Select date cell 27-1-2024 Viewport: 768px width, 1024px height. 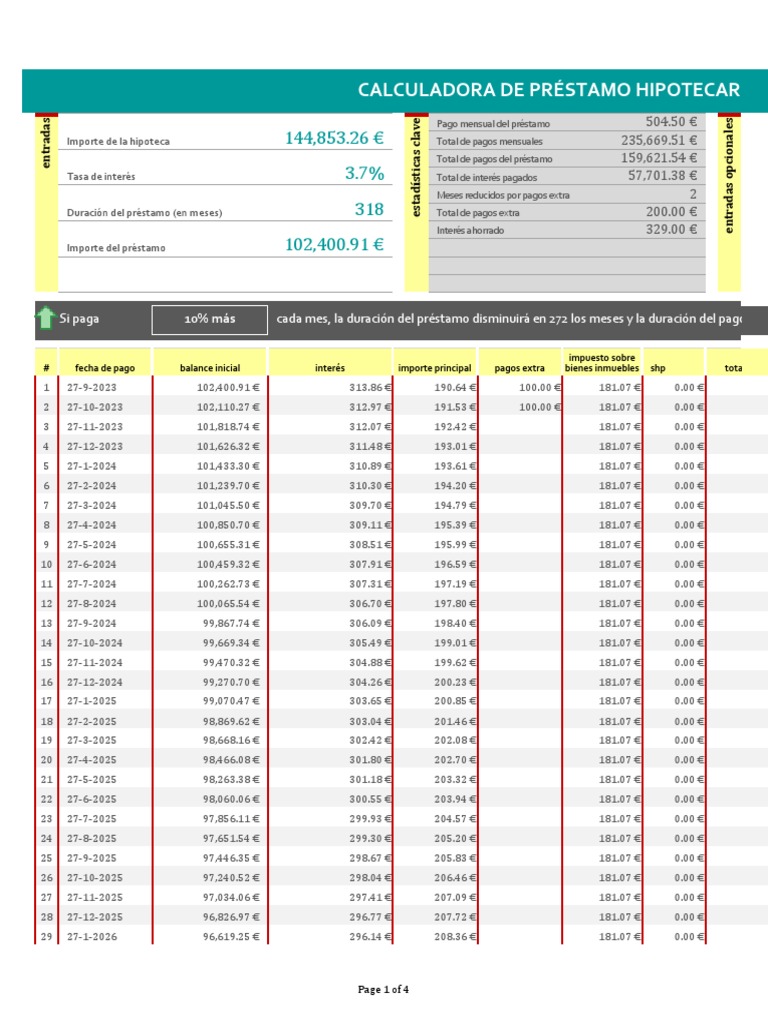point(91,466)
